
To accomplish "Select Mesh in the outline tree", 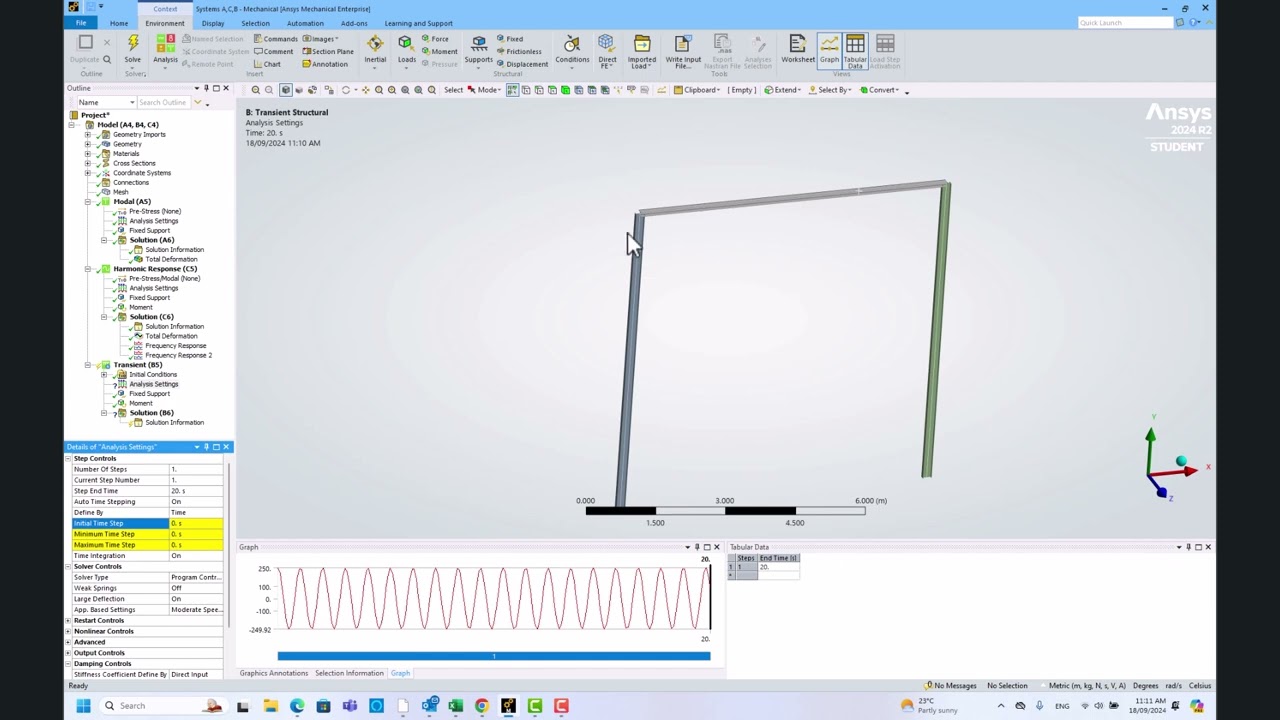I will click(121, 192).
